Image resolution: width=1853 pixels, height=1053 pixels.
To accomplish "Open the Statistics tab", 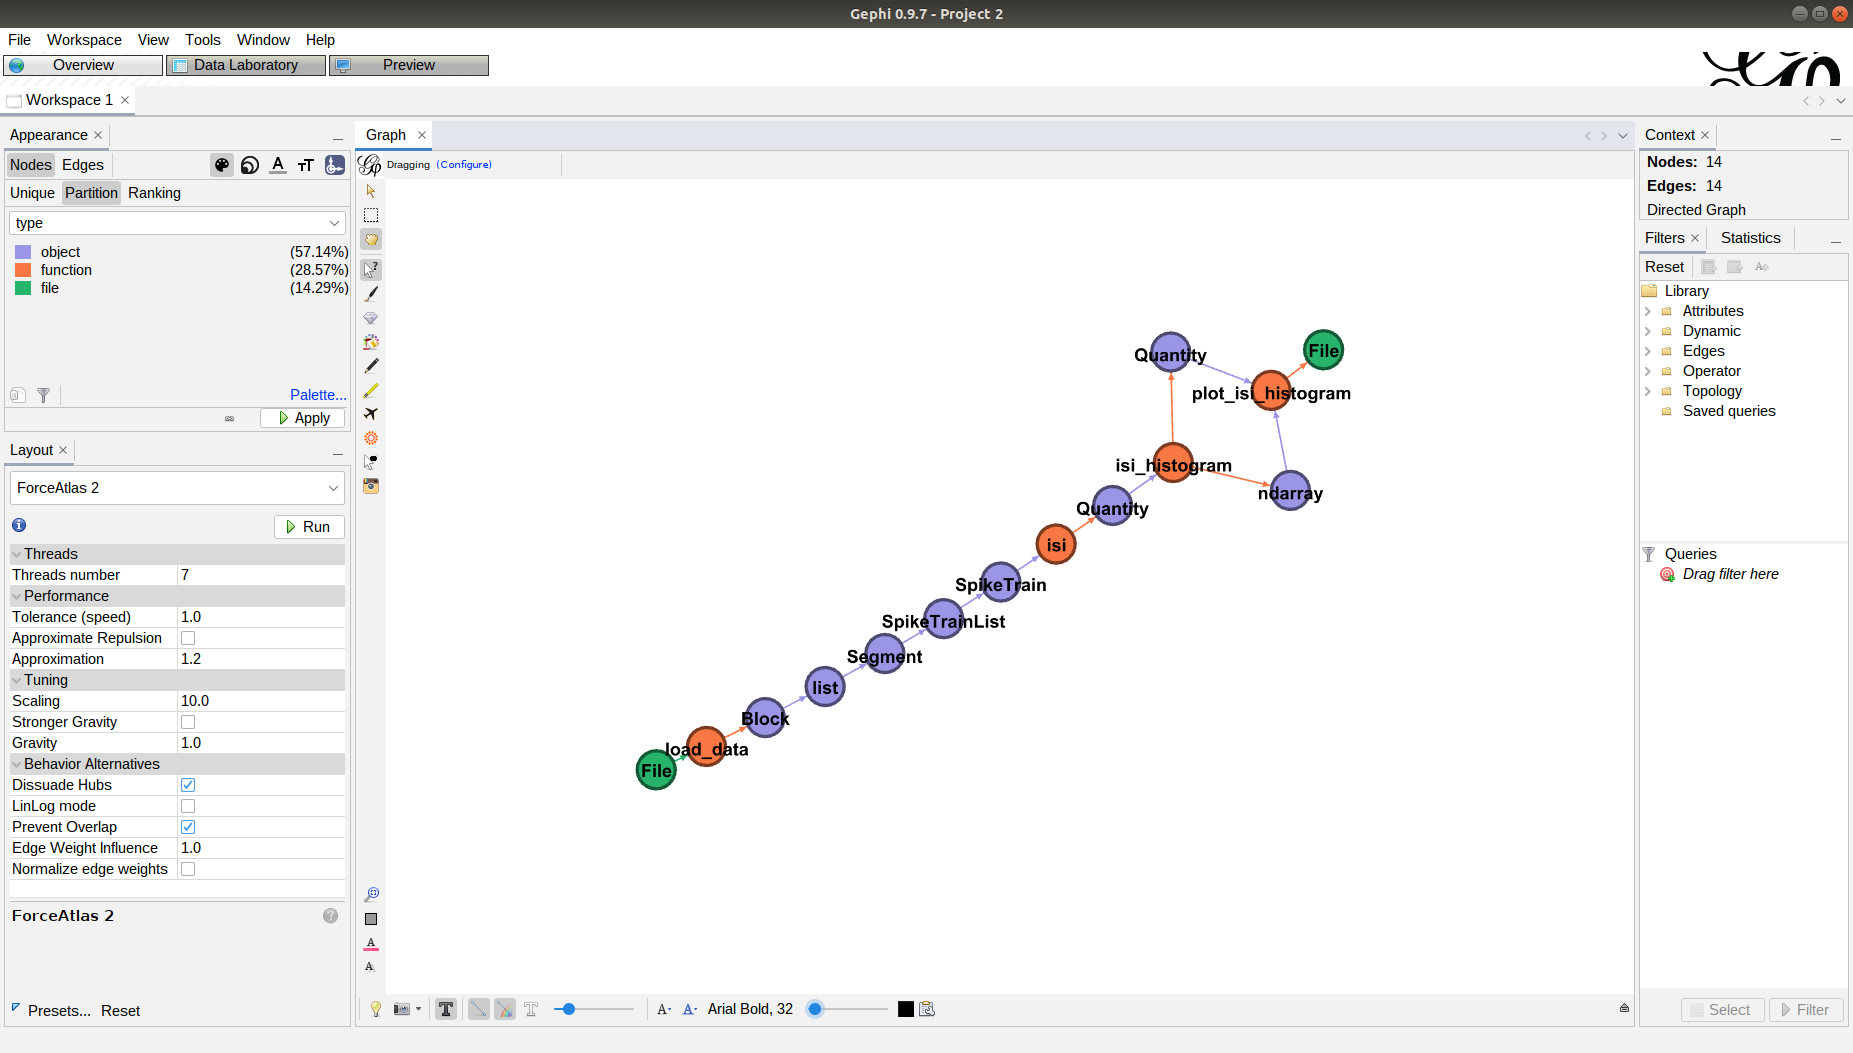I will pyautogui.click(x=1750, y=238).
